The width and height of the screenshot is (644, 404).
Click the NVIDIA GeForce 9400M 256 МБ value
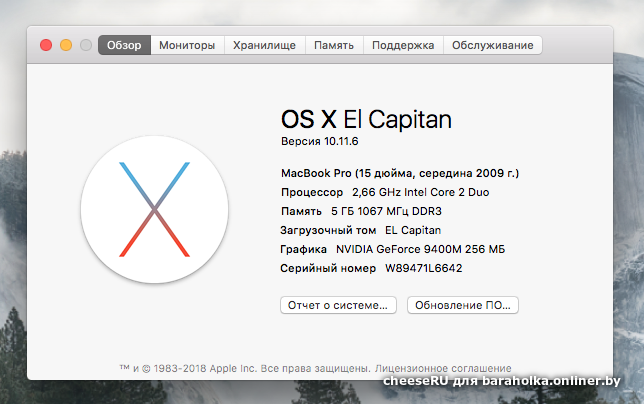click(x=420, y=249)
